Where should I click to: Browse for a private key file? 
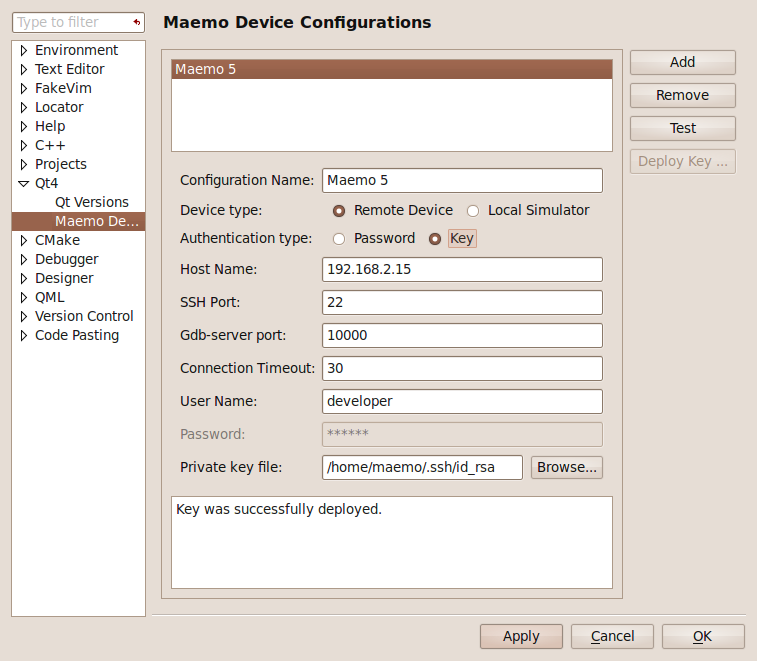(566, 467)
